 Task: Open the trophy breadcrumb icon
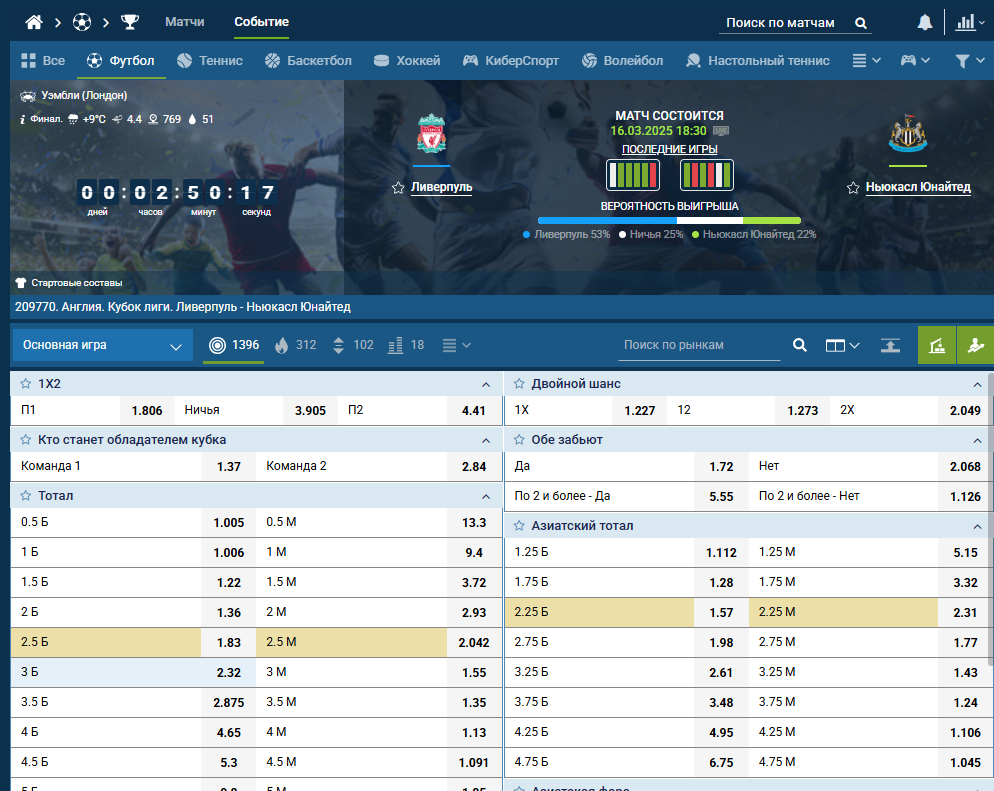(x=130, y=22)
